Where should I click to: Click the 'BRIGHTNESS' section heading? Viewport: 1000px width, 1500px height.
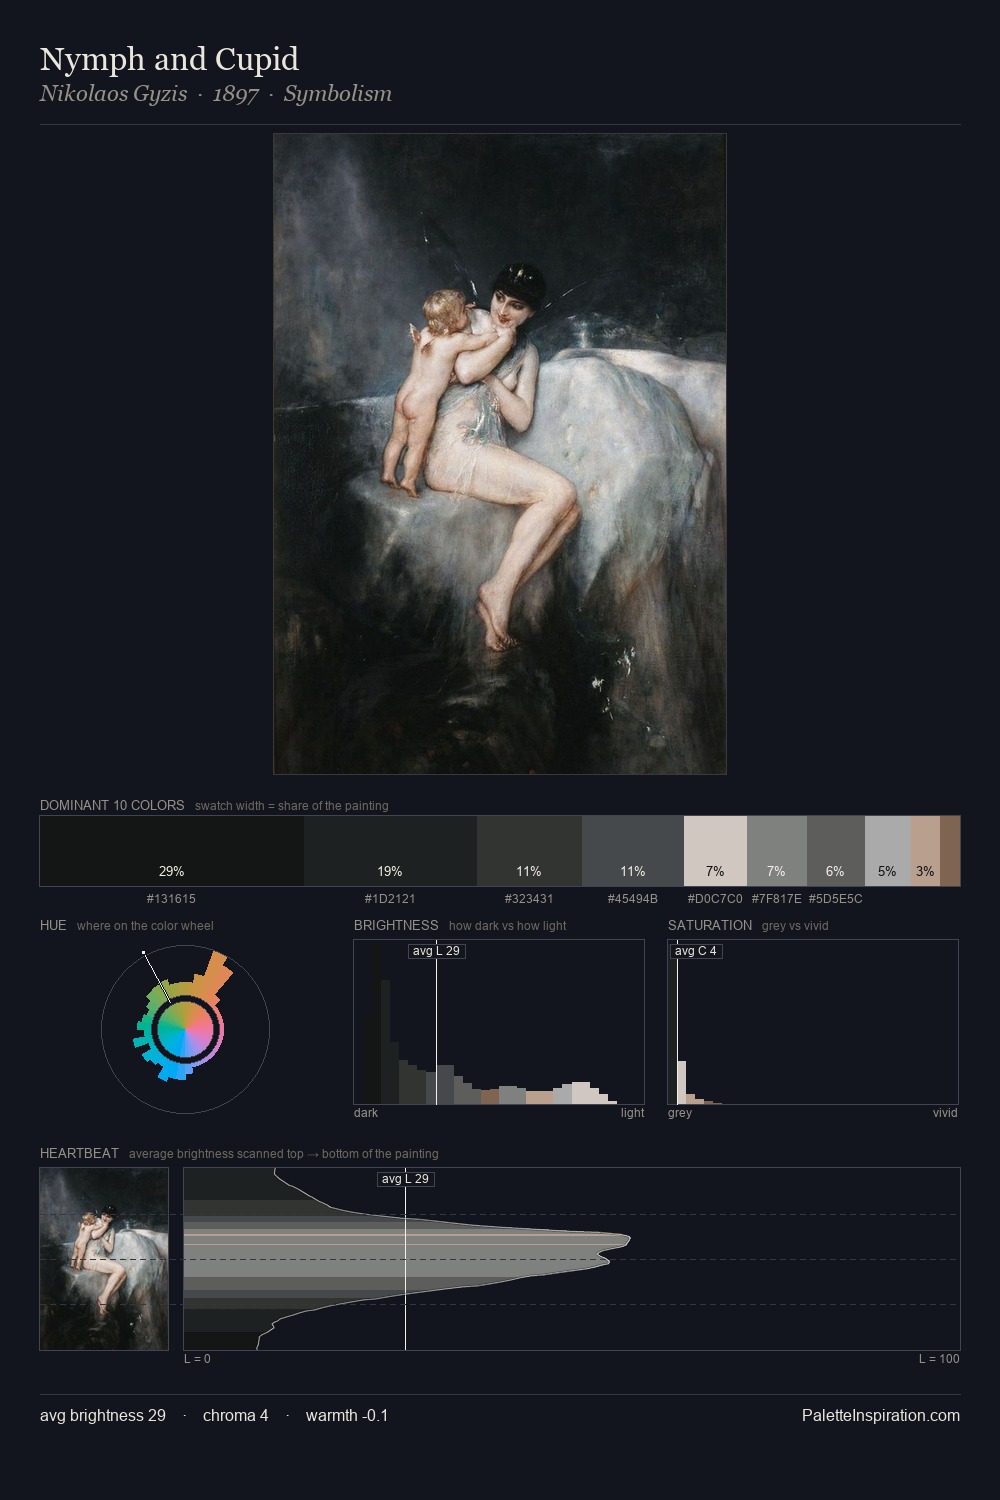click(x=396, y=925)
